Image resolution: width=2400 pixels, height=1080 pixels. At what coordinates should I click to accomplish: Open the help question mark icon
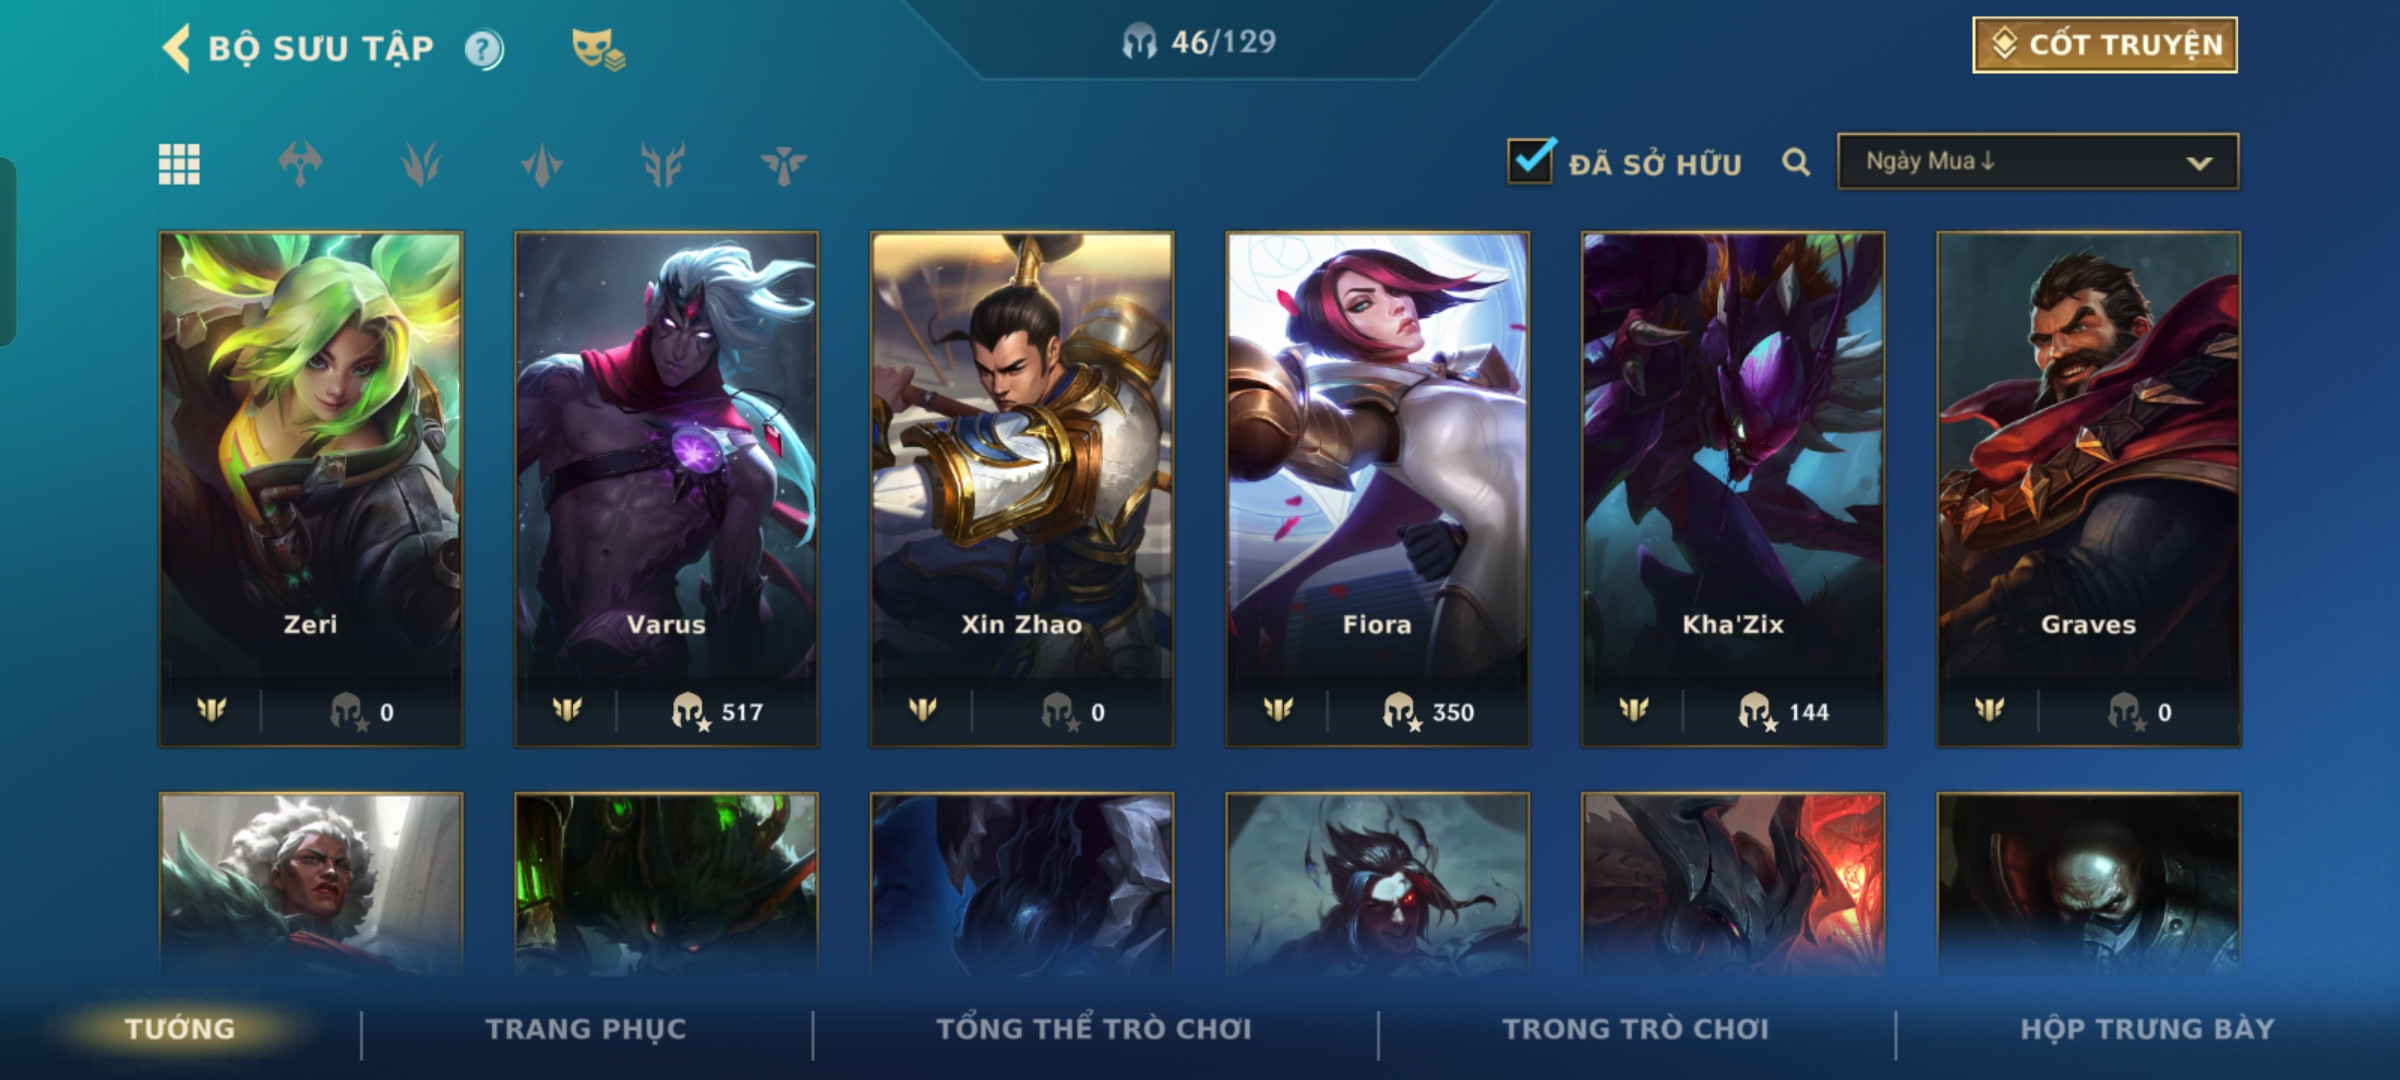coord(484,49)
